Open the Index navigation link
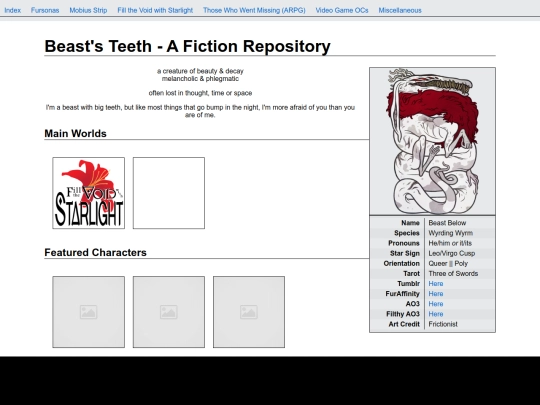The image size is (540, 405). tap(12, 10)
